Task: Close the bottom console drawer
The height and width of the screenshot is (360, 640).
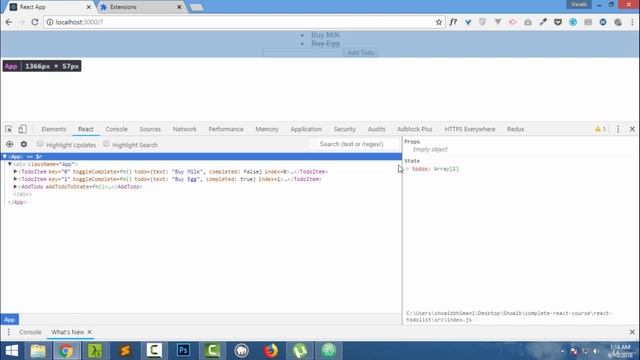Action: click(x=632, y=332)
